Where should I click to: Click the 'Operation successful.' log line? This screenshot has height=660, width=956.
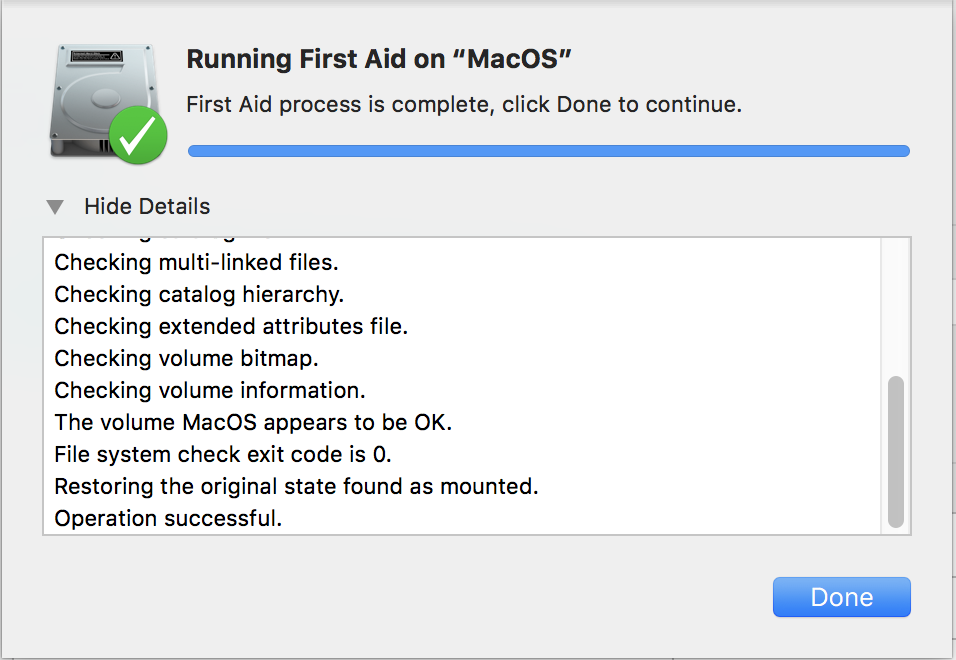click(x=168, y=519)
